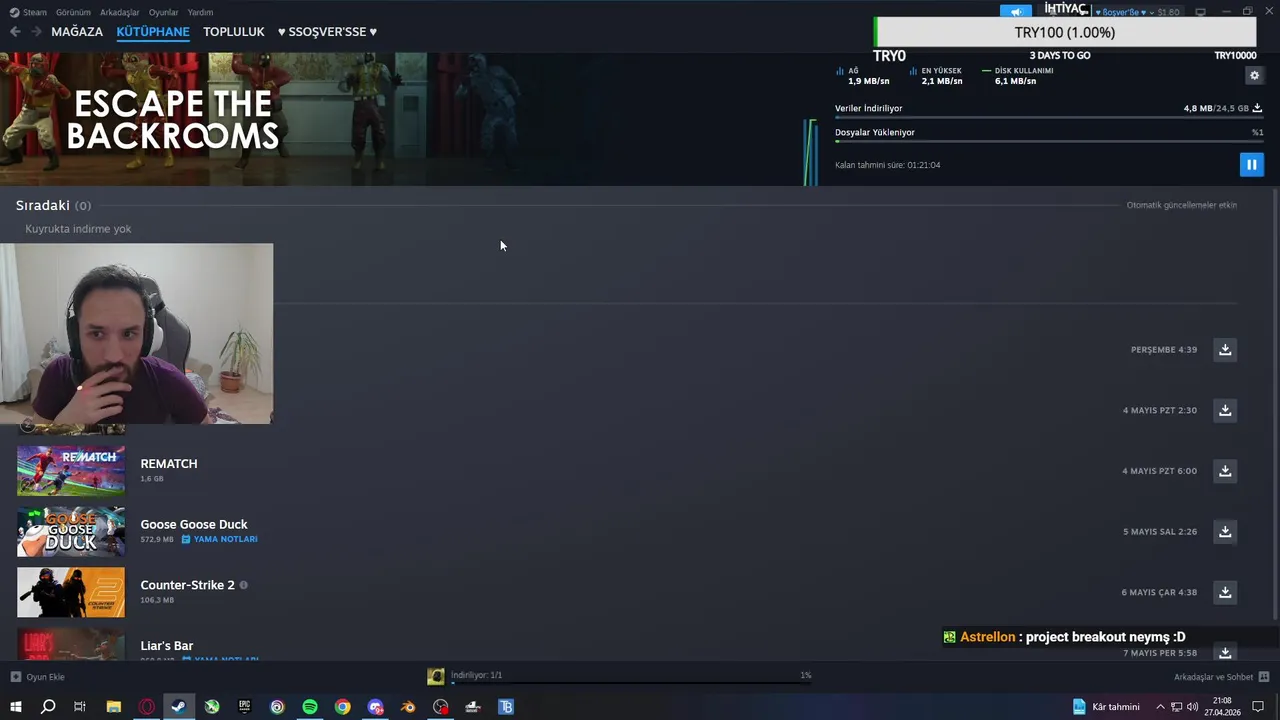Open Opera GX from taskbar
Viewport: 1280px width, 720px height.
[x=147, y=707]
